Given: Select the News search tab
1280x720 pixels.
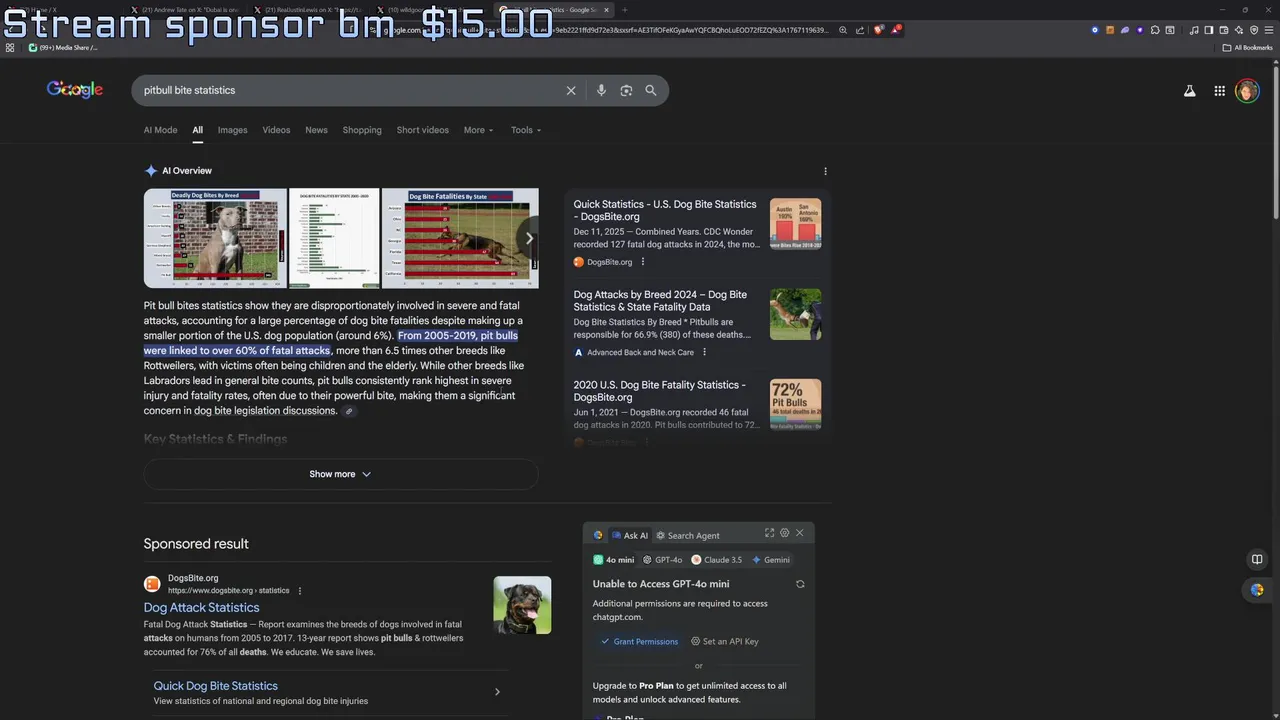Looking at the screenshot, I should [316, 130].
